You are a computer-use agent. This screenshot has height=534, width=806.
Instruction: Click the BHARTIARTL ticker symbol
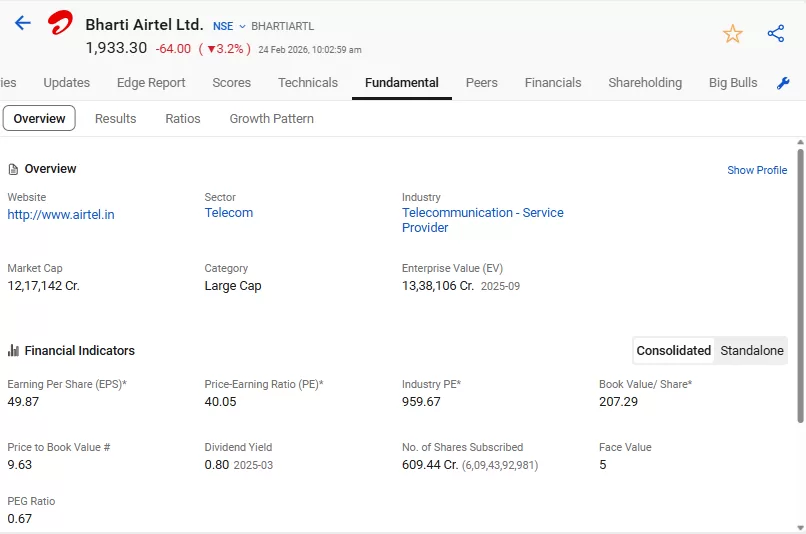(x=282, y=26)
